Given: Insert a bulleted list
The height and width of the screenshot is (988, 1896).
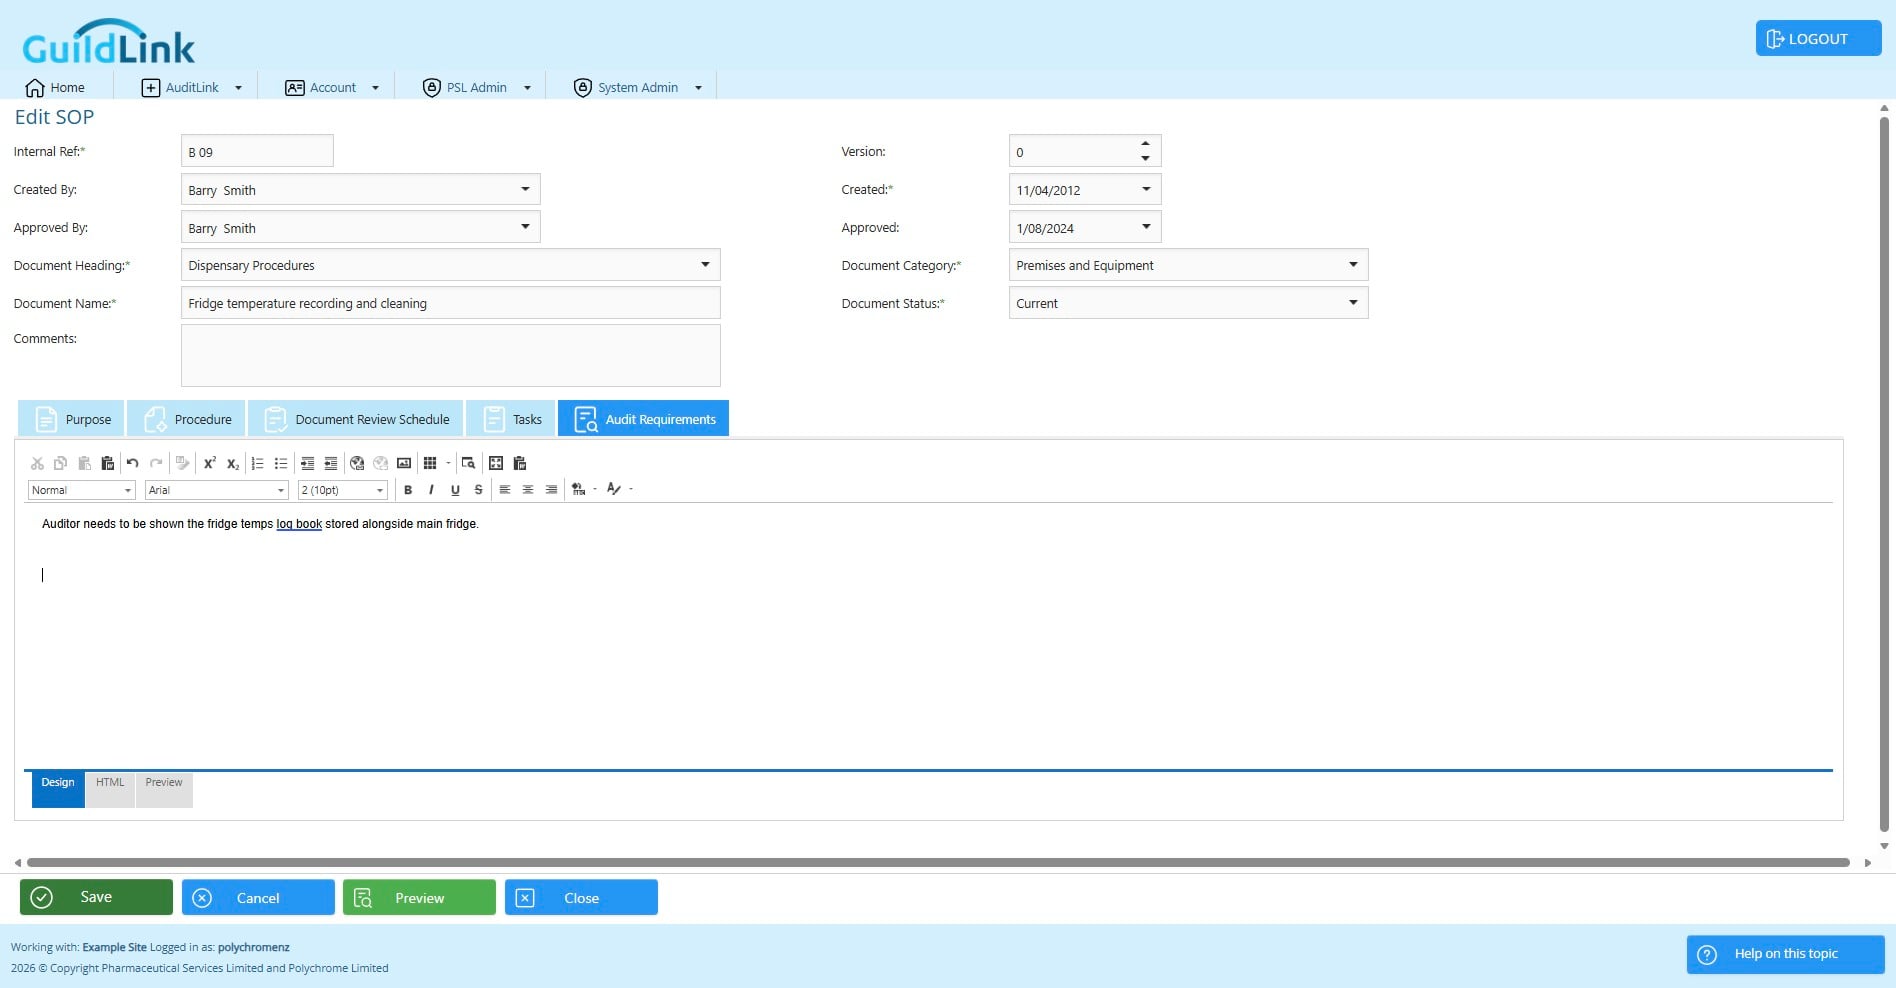Looking at the screenshot, I should point(281,463).
